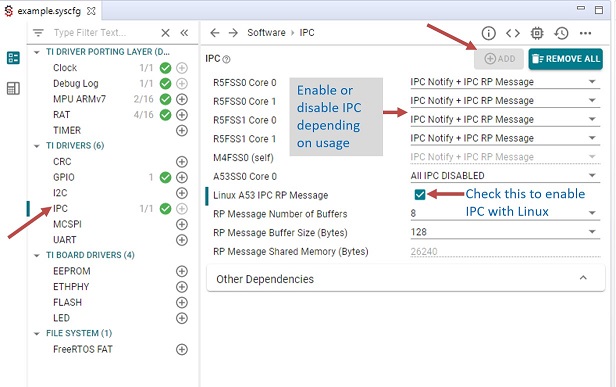Open the filter options icon beside Type Filter Text
This screenshot has height=387, width=616.
point(38,33)
